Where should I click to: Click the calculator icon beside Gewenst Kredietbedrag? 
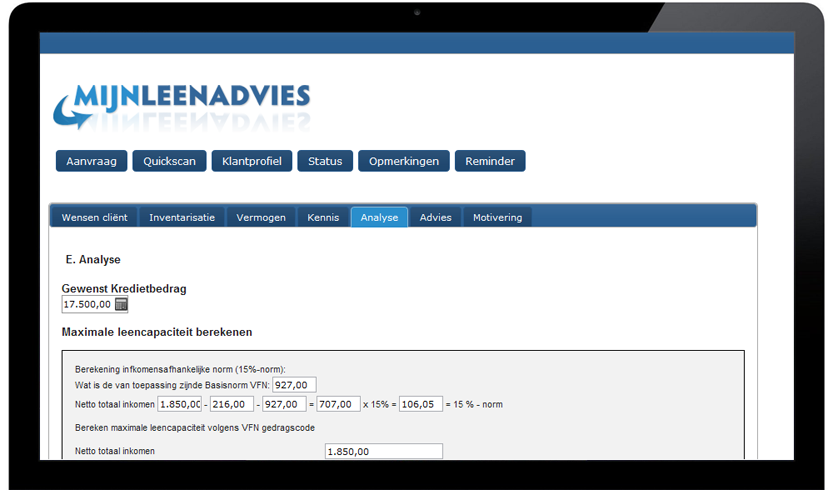click(121, 305)
